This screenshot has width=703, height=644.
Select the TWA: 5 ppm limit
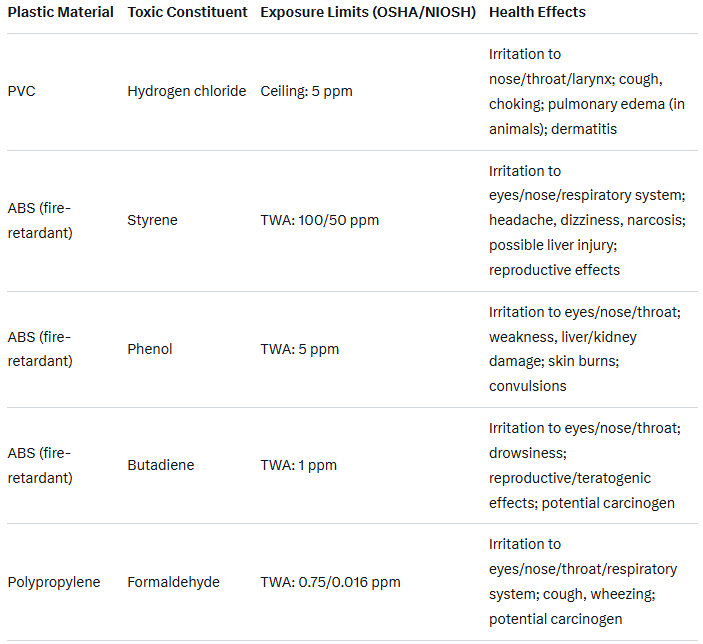(x=299, y=349)
